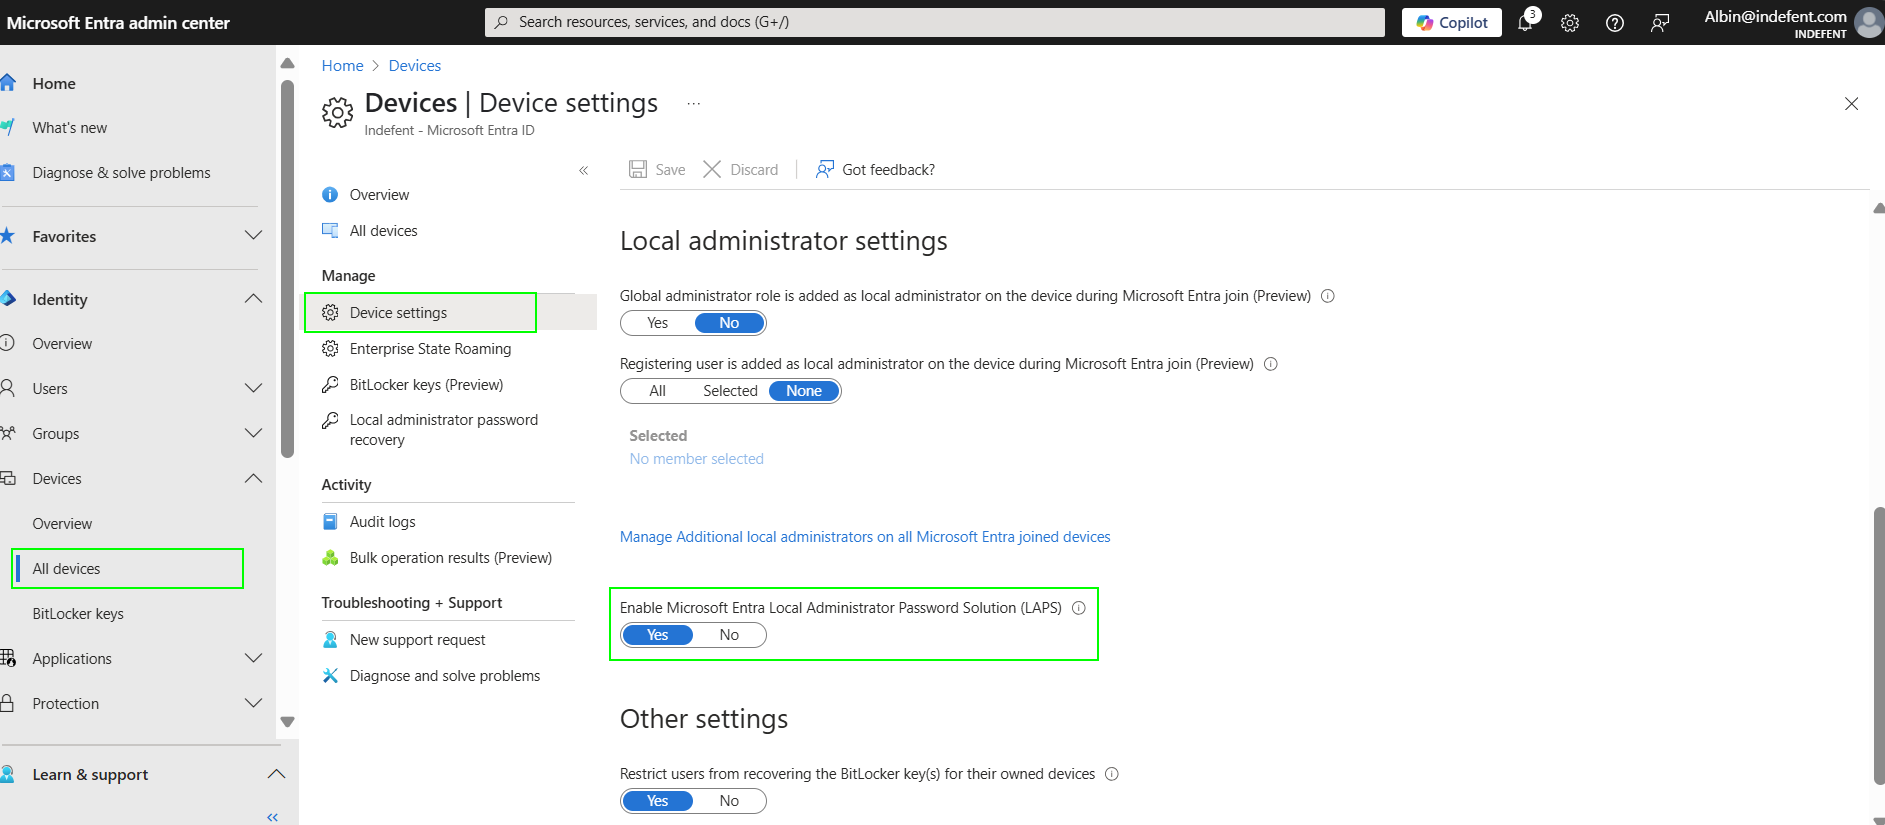Expand the Users menu chevron
This screenshot has height=825, width=1885.
(x=253, y=388)
